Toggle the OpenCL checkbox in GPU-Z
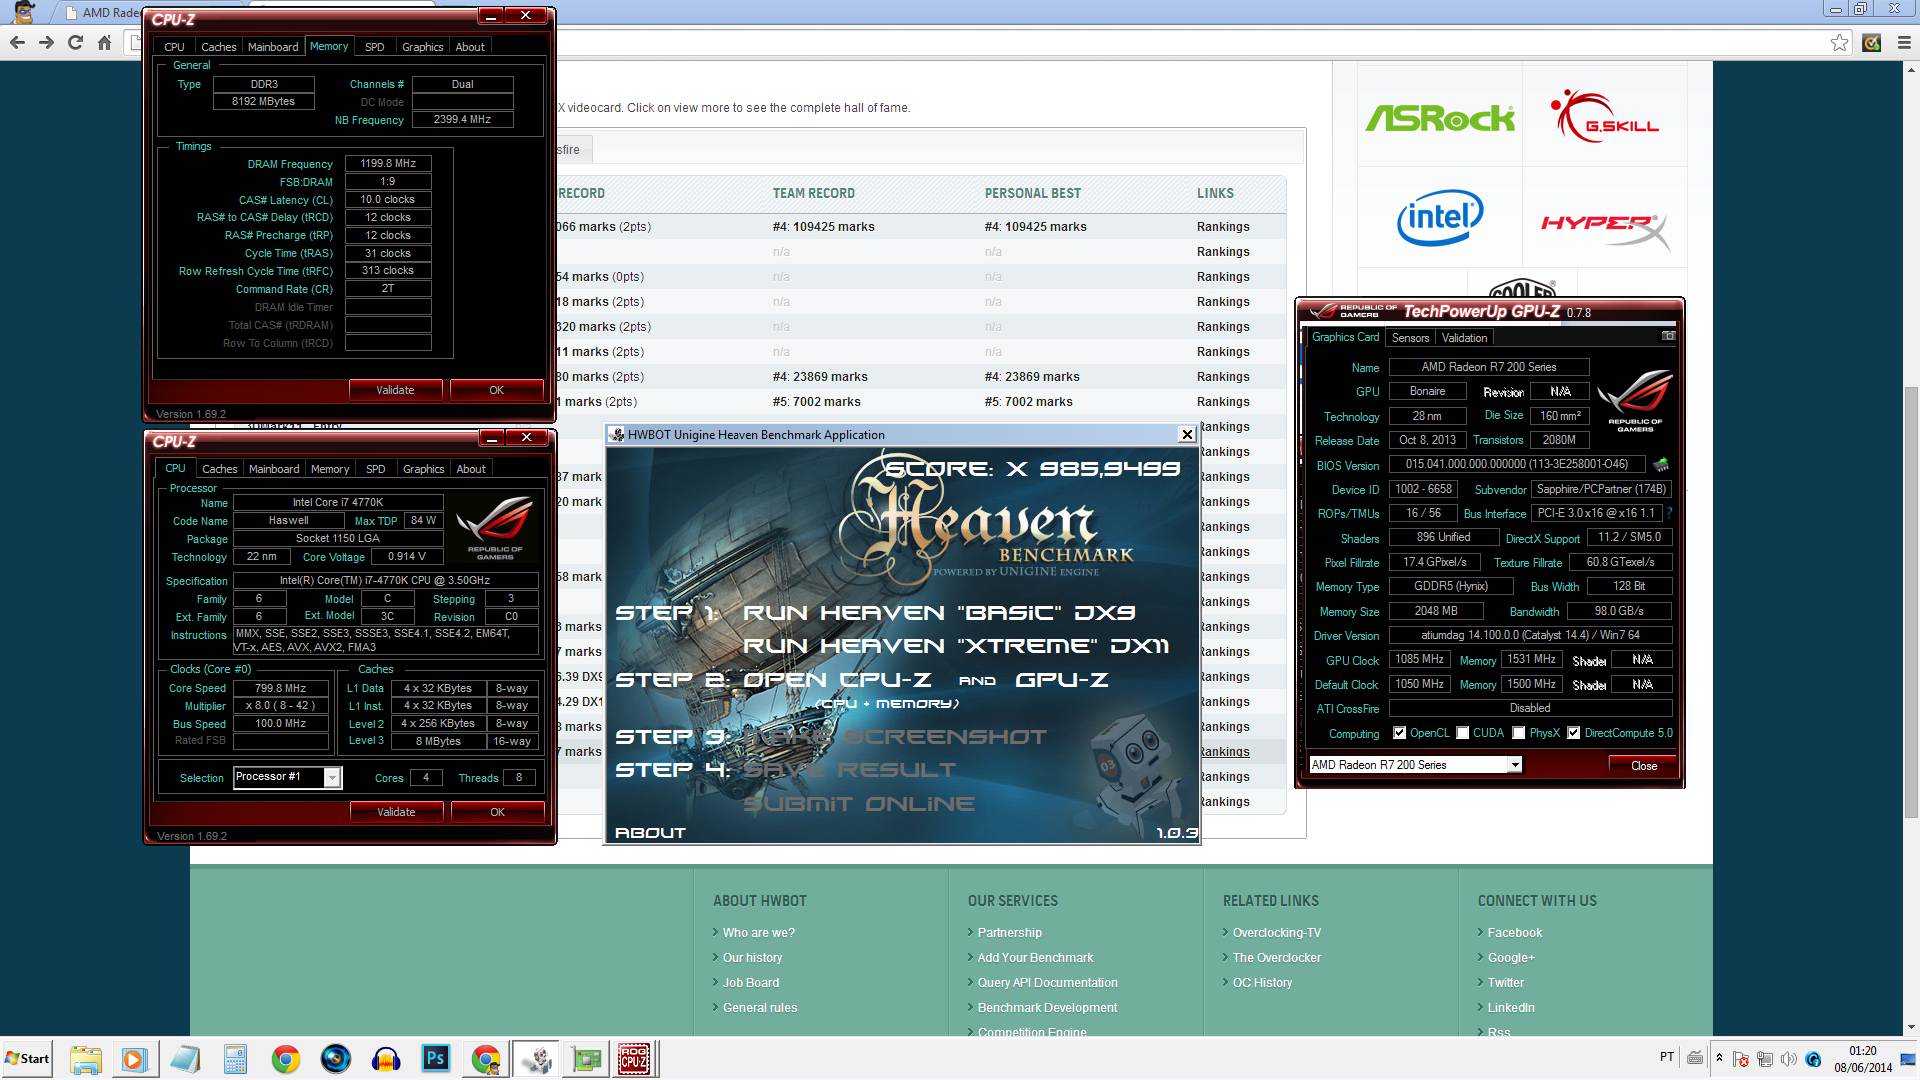The height and width of the screenshot is (1080, 1920). (x=1399, y=733)
